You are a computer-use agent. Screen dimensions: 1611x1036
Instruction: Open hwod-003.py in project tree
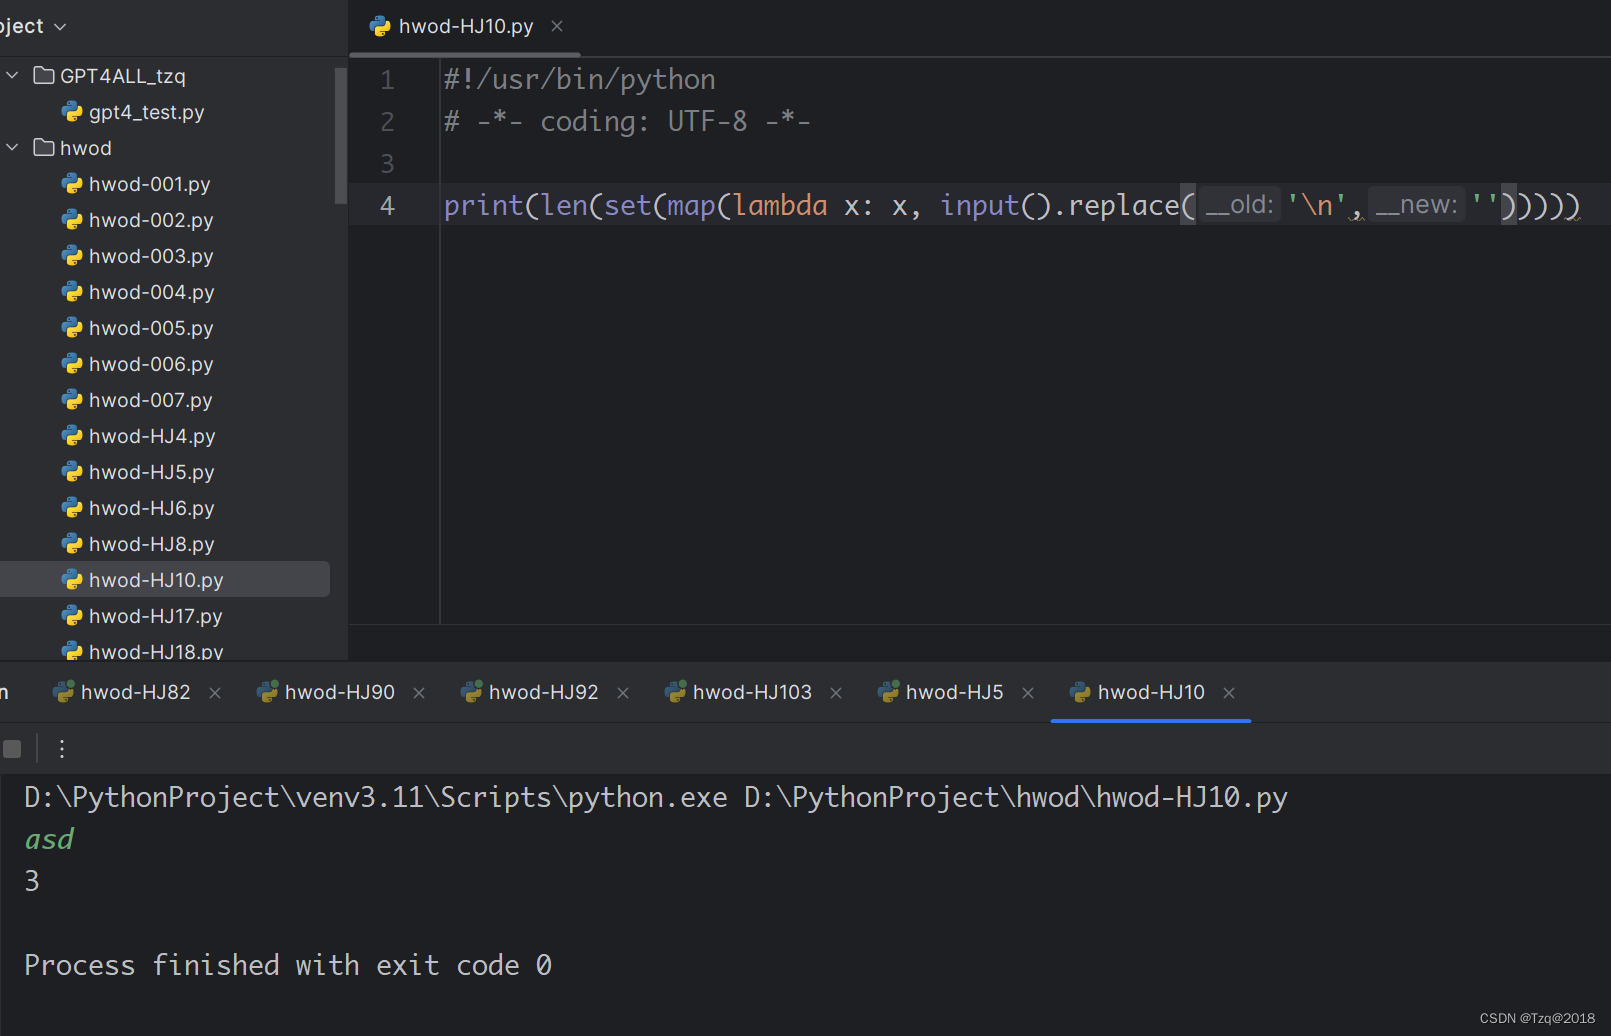151,256
